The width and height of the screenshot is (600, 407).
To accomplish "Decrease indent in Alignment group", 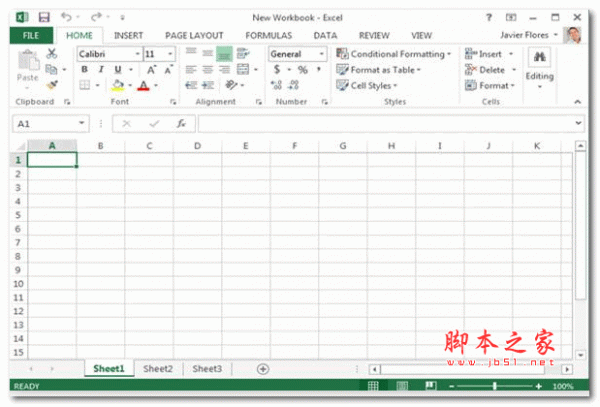I will (x=191, y=85).
